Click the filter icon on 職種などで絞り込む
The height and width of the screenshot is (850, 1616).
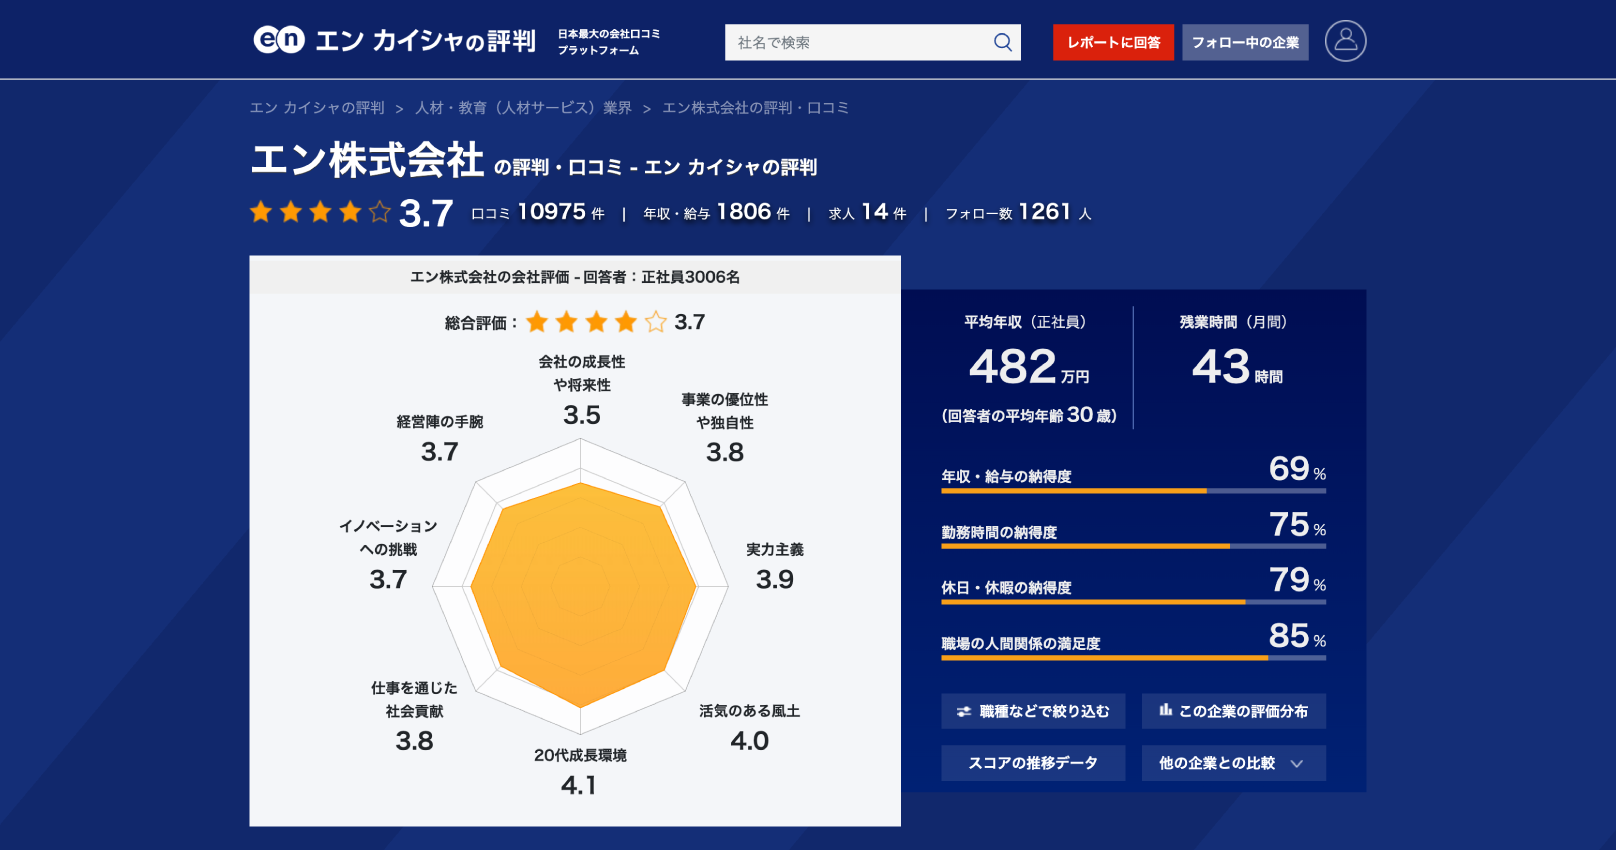click(964, 711)
